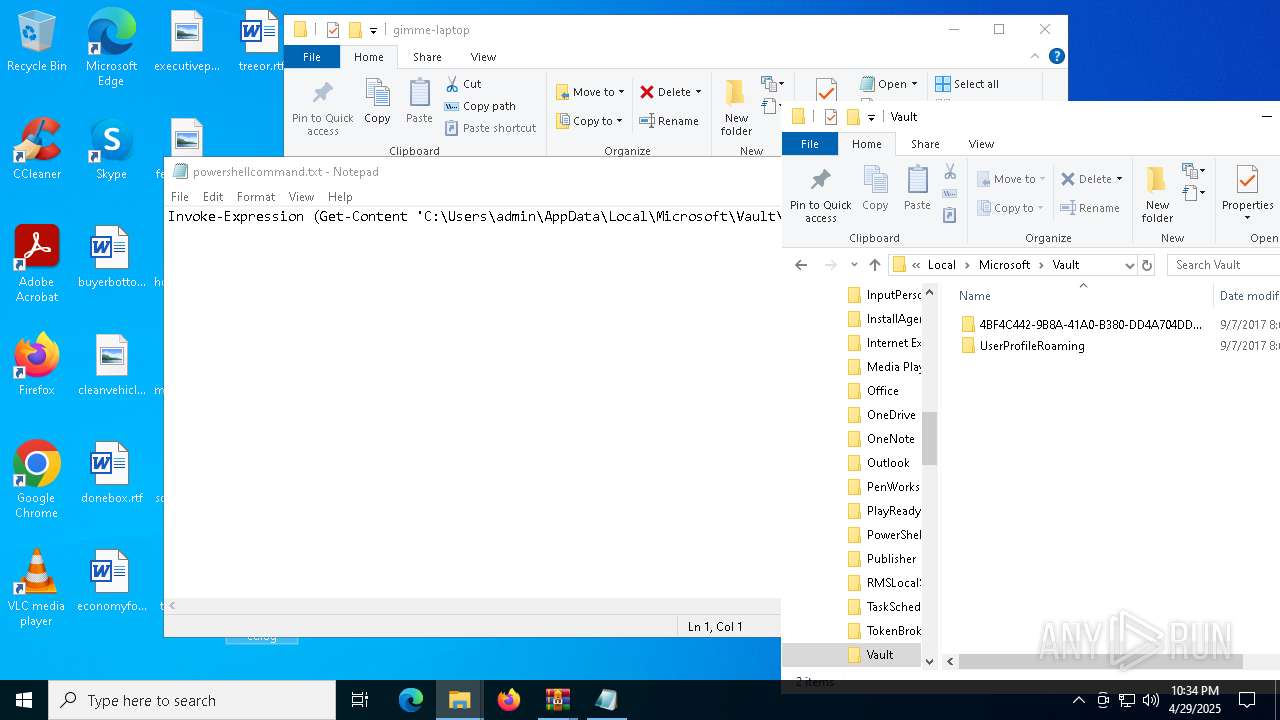Open recent locations dropdown in Vault
The image size is (1280, 720).
click(x=854, y=265)
